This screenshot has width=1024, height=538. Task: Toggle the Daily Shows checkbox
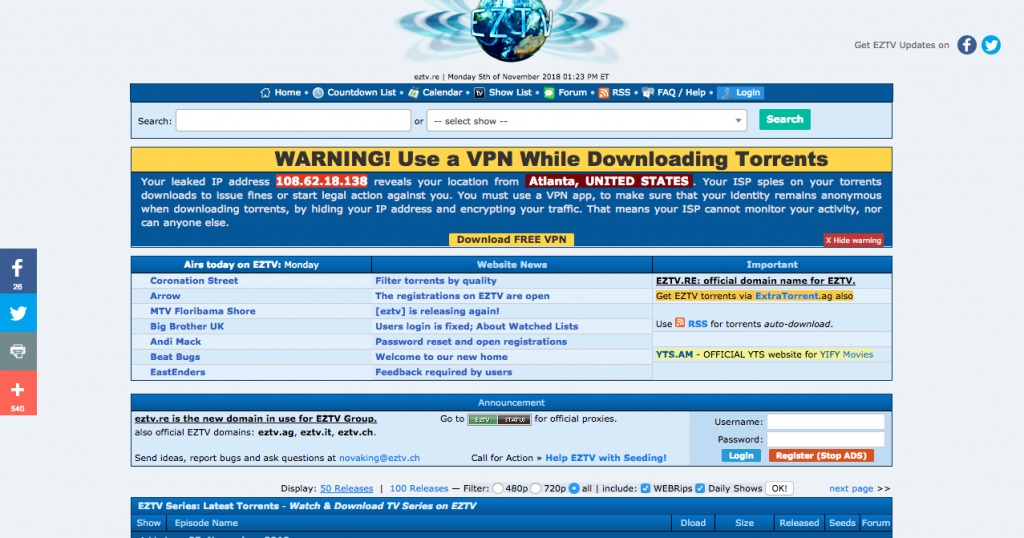(700, 488)
